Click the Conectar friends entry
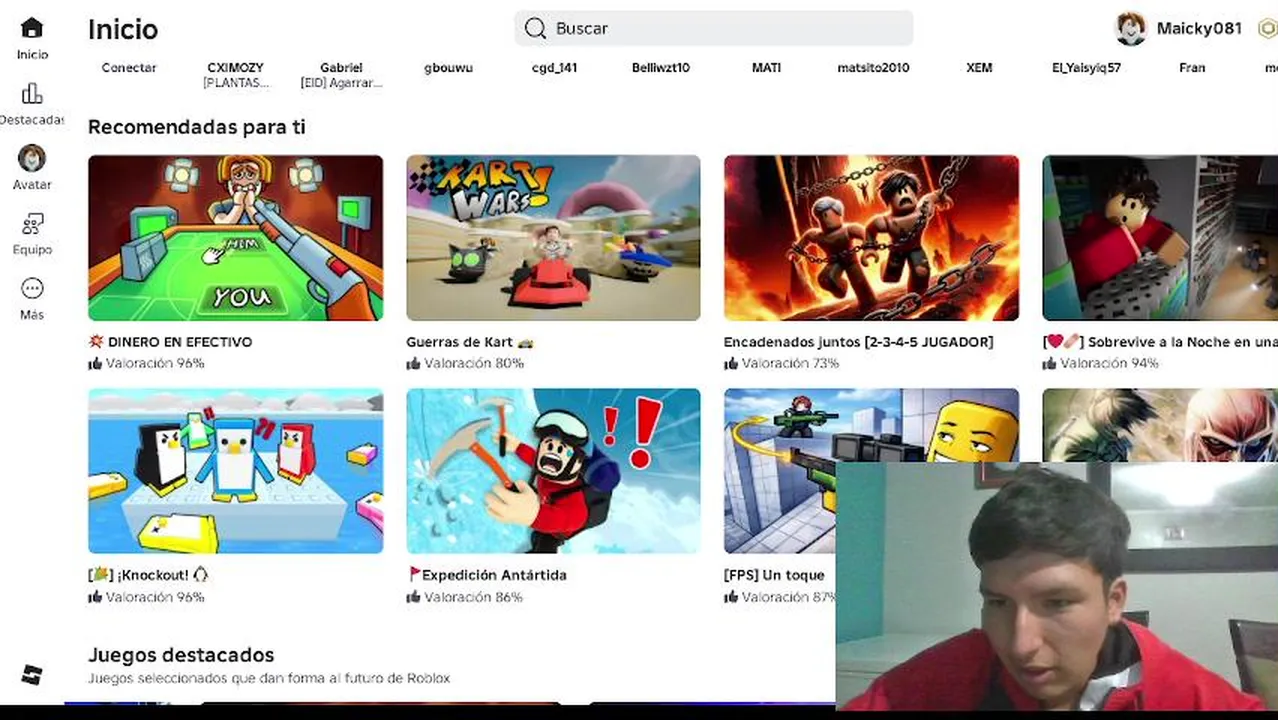The image size is (1278, 720). pyautogui.click(x=129, y=68)
